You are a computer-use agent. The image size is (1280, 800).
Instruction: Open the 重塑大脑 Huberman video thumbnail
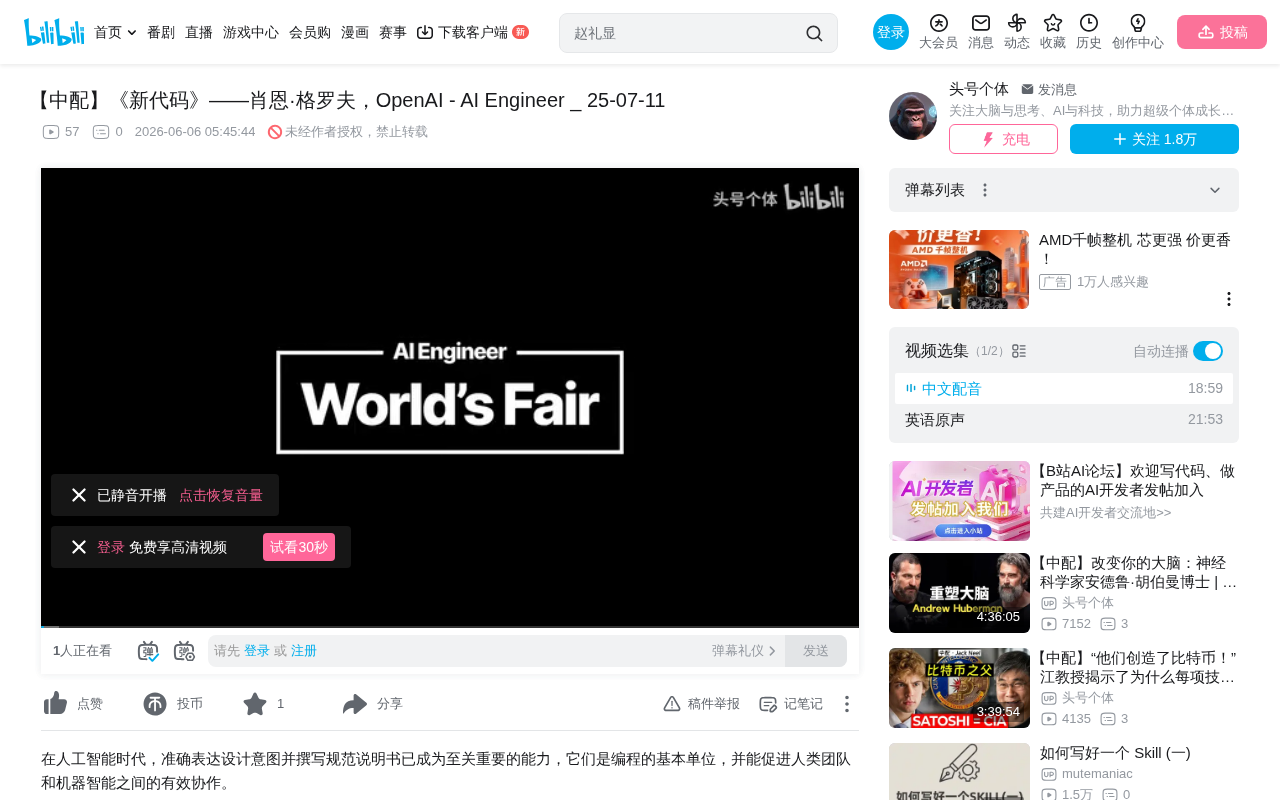959,593
